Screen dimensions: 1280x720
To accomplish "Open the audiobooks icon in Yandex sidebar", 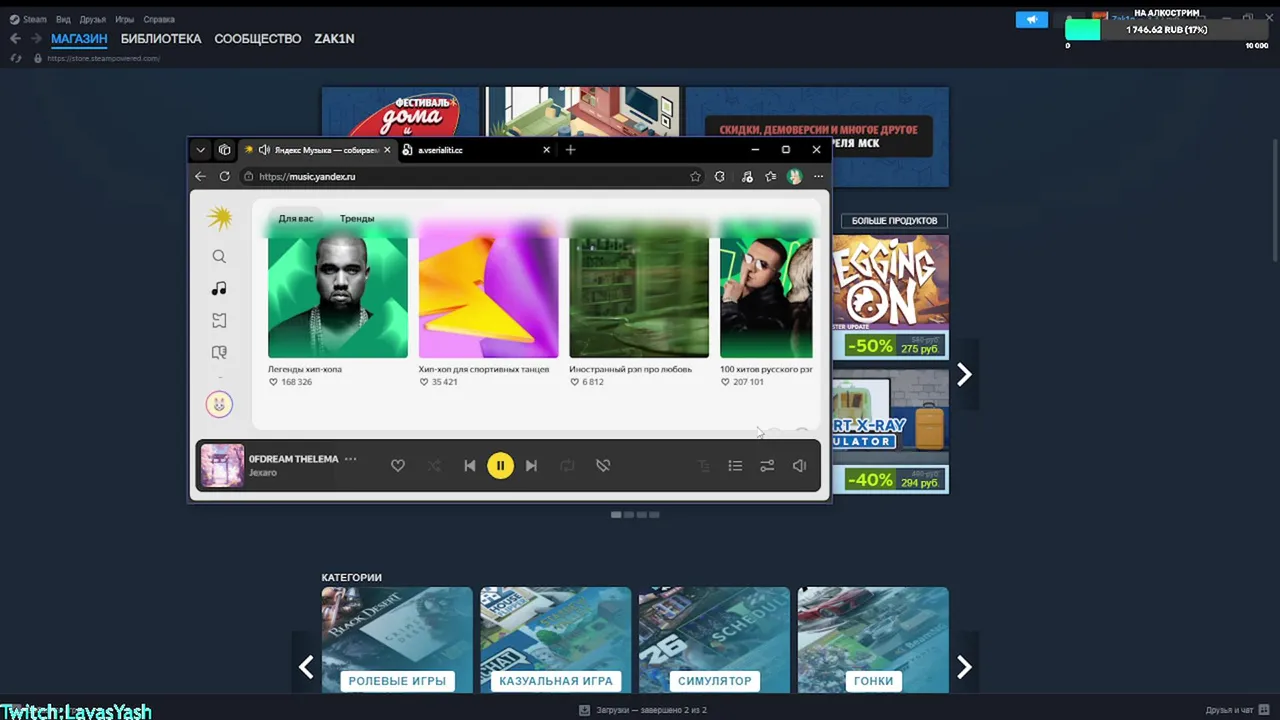I will 219,353.
